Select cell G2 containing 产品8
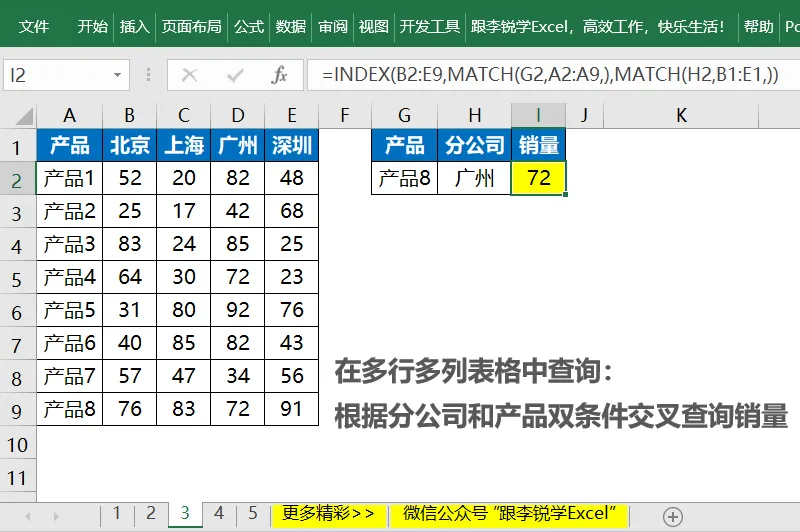 [405, 178]
